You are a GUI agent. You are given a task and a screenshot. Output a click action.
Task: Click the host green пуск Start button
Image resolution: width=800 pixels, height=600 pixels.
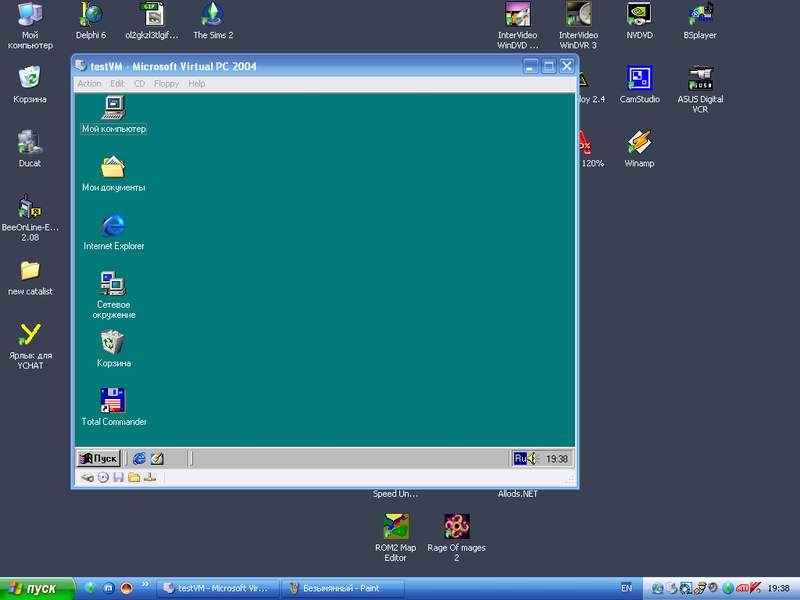coord(38,588)
